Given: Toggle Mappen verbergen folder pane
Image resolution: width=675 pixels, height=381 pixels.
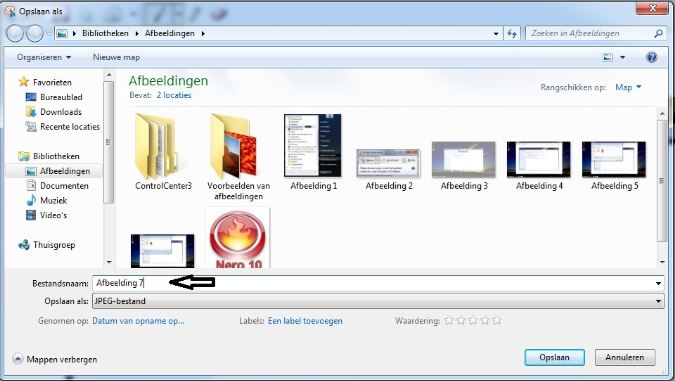Looking at the screenshot, I should click(x=55, y=359).
